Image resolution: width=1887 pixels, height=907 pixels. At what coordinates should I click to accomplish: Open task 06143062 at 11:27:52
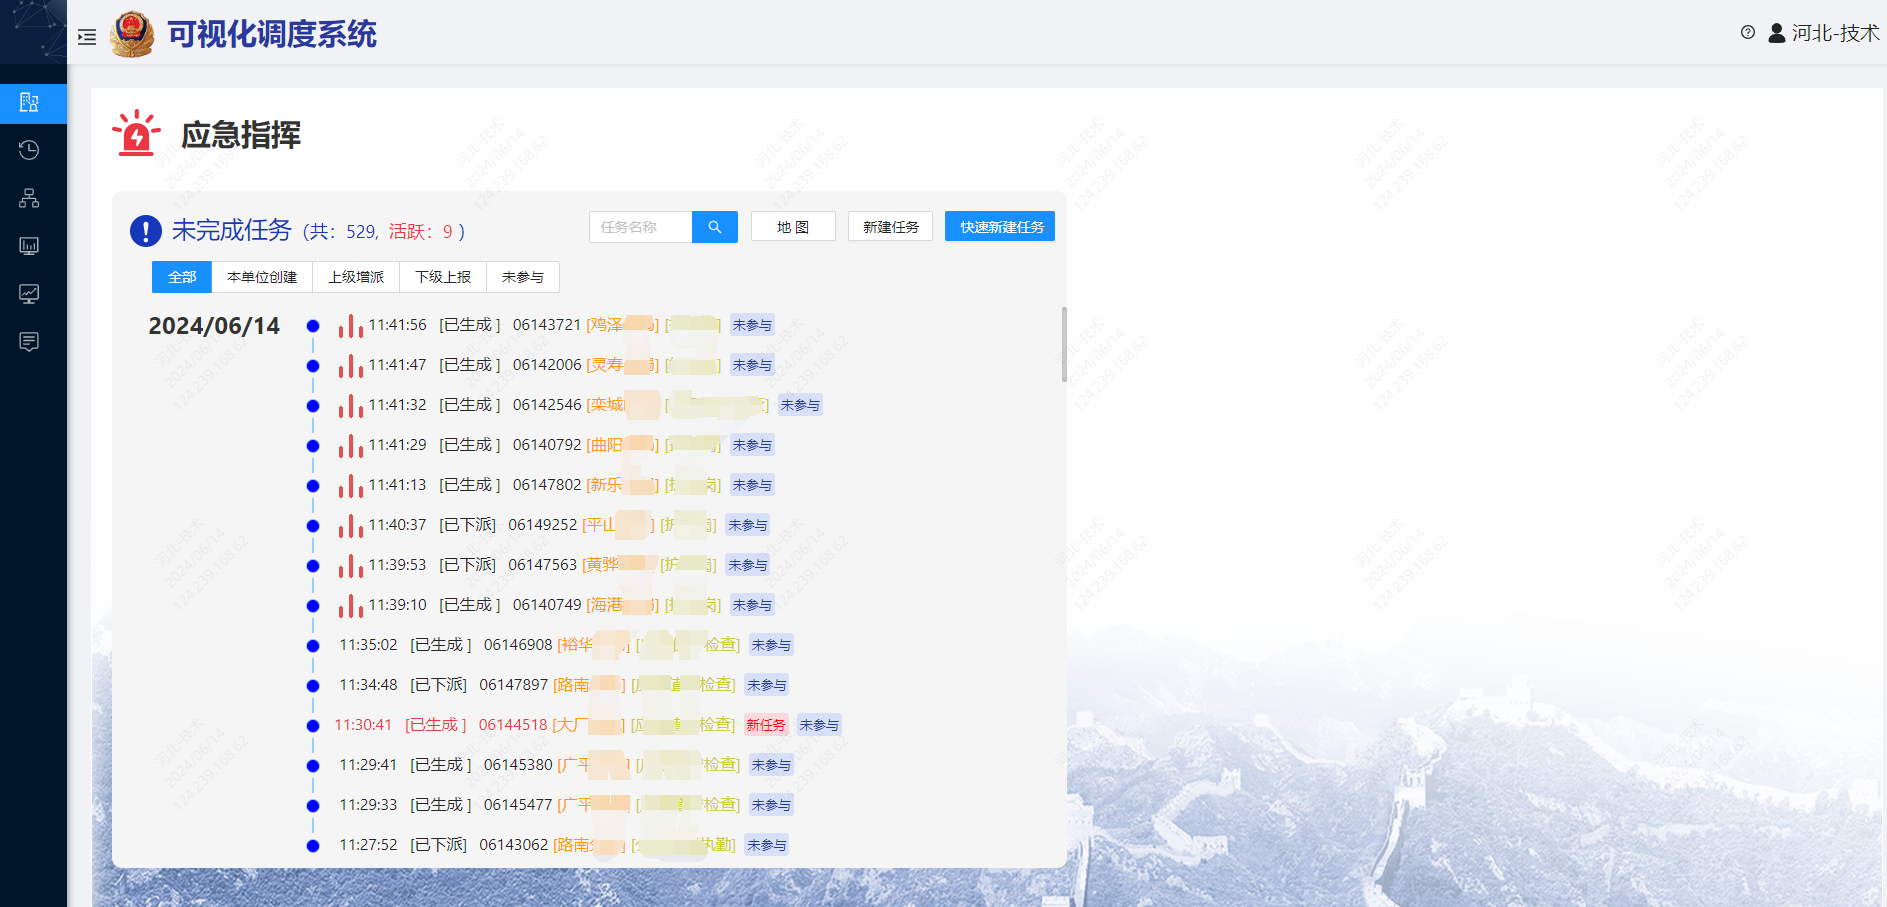coord(537,845)
